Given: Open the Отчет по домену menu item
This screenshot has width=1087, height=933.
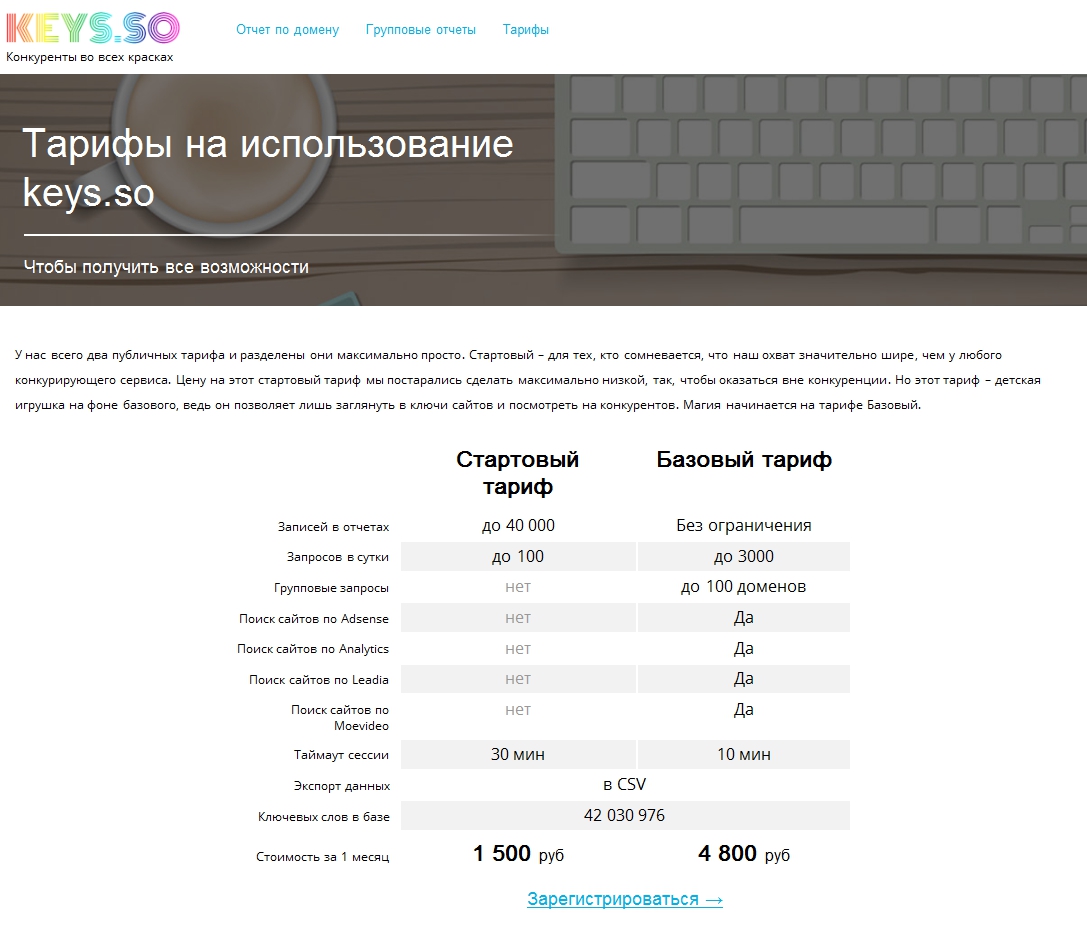Looking at the screenshot, I should 287,30.
